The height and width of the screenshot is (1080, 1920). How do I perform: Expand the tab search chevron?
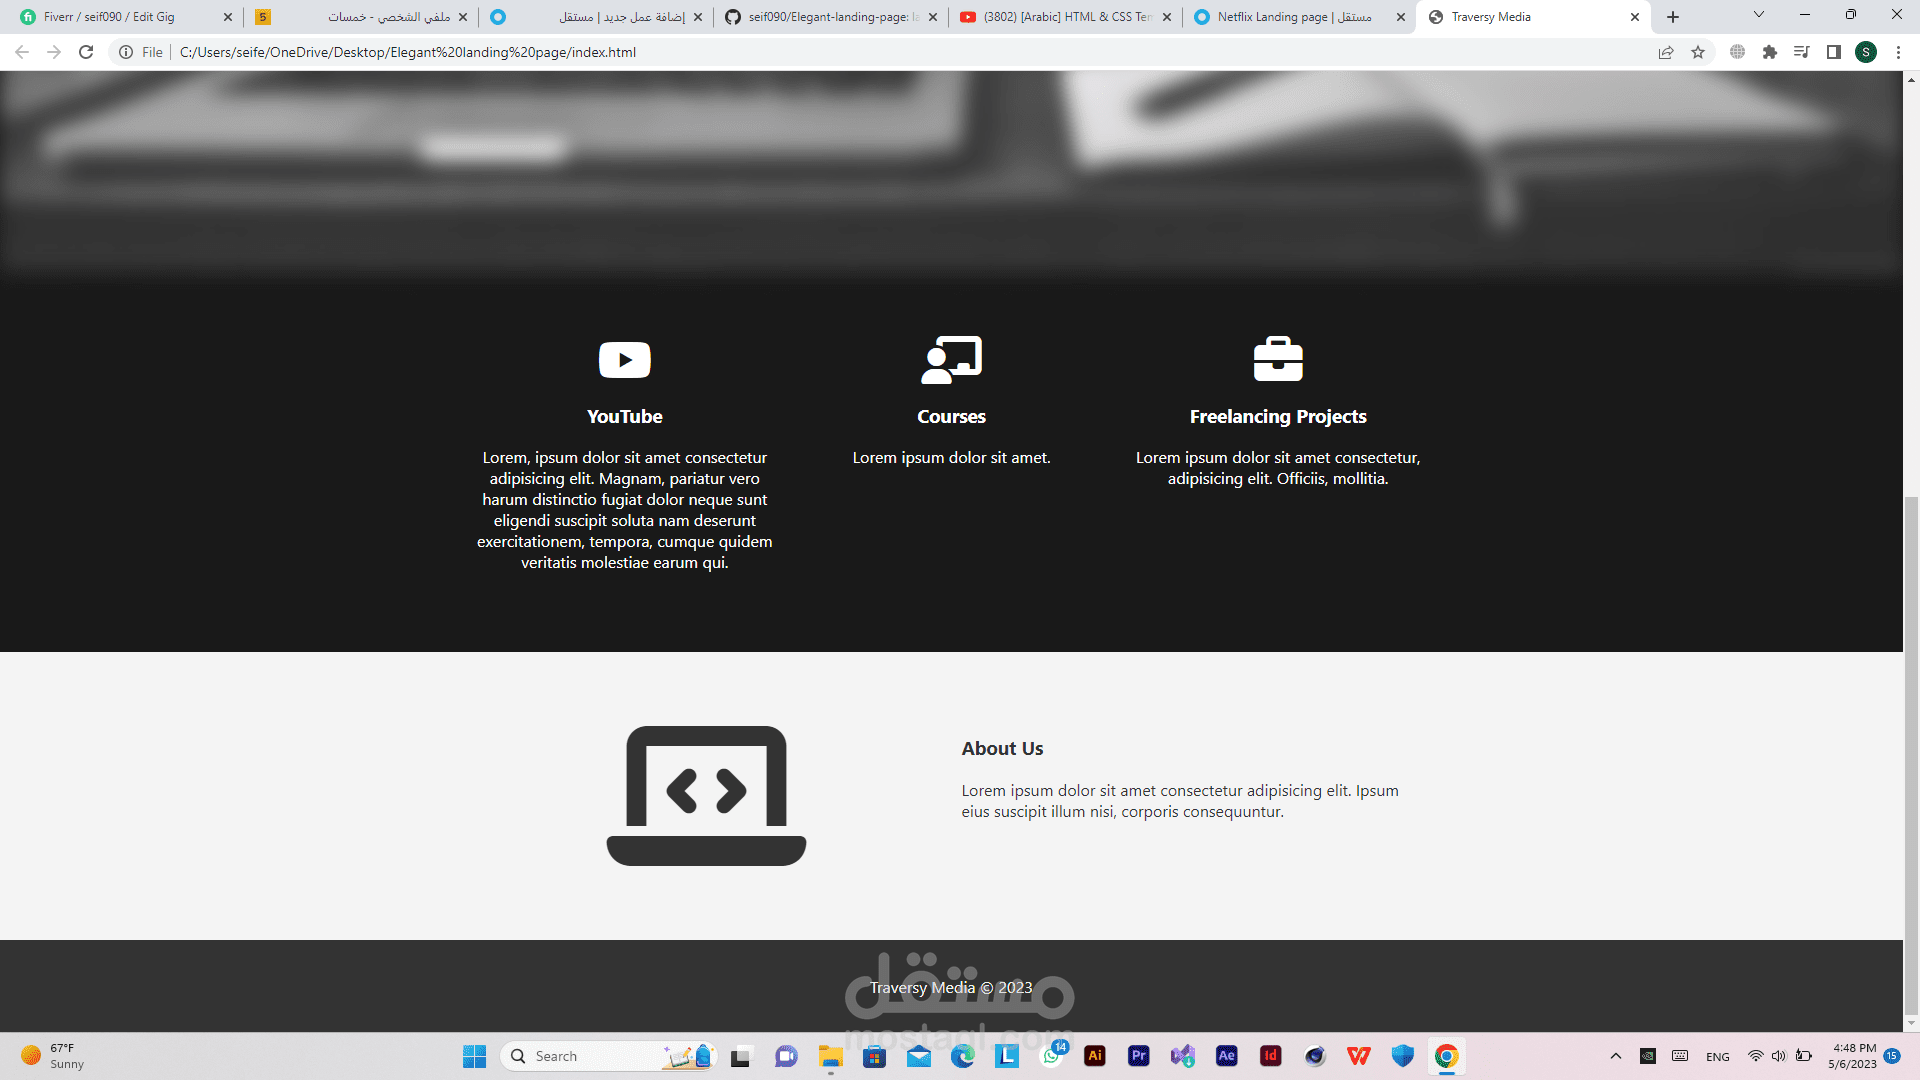point(1759,15)
